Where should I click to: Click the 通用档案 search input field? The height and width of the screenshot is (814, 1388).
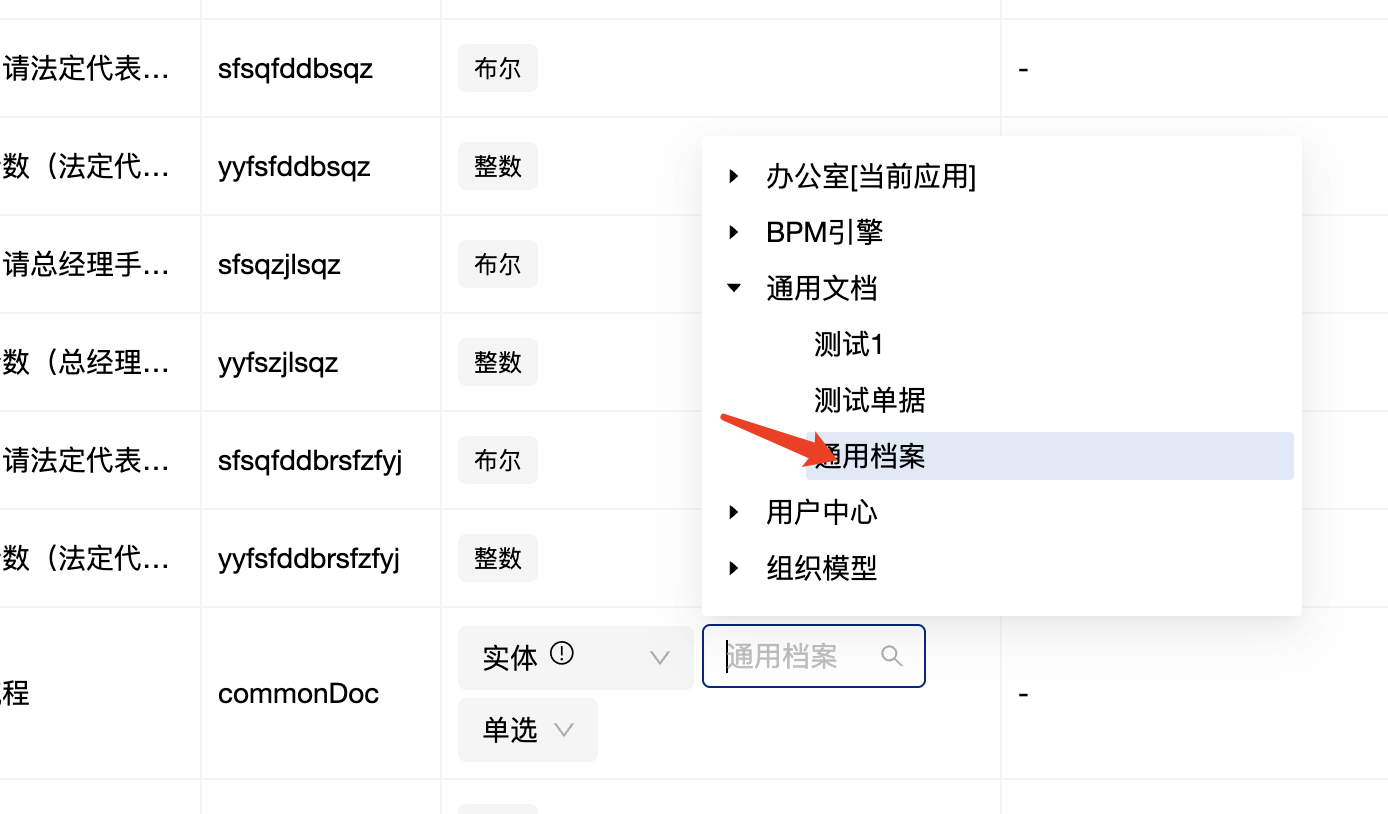click(796, 657)
